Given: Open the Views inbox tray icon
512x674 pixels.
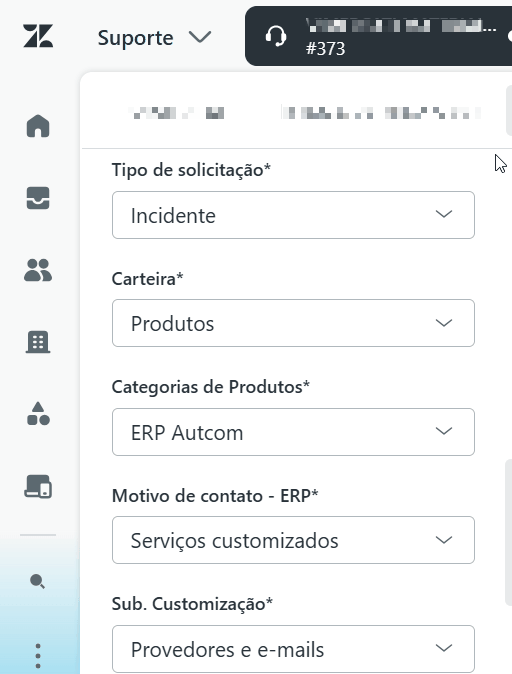Looking at the screenshot, I should pos(38,198).
